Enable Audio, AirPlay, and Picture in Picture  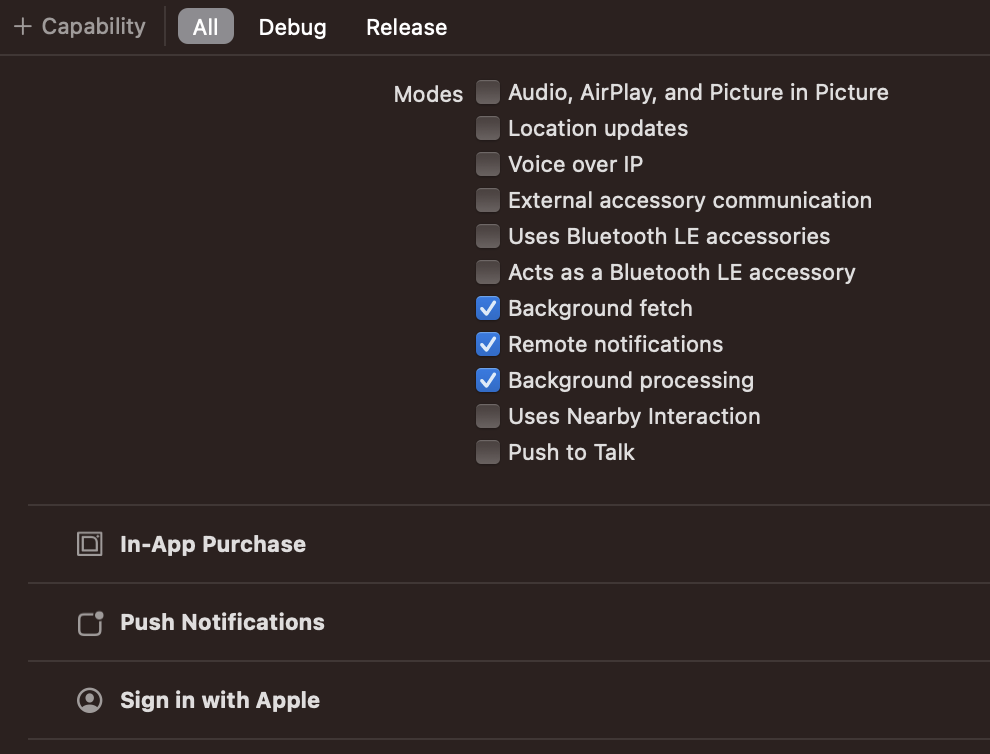point(488,92)
